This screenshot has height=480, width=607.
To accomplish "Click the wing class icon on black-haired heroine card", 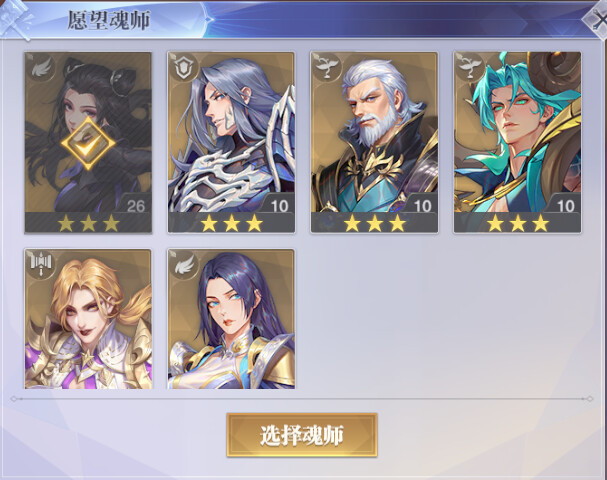I will point(40,68).
